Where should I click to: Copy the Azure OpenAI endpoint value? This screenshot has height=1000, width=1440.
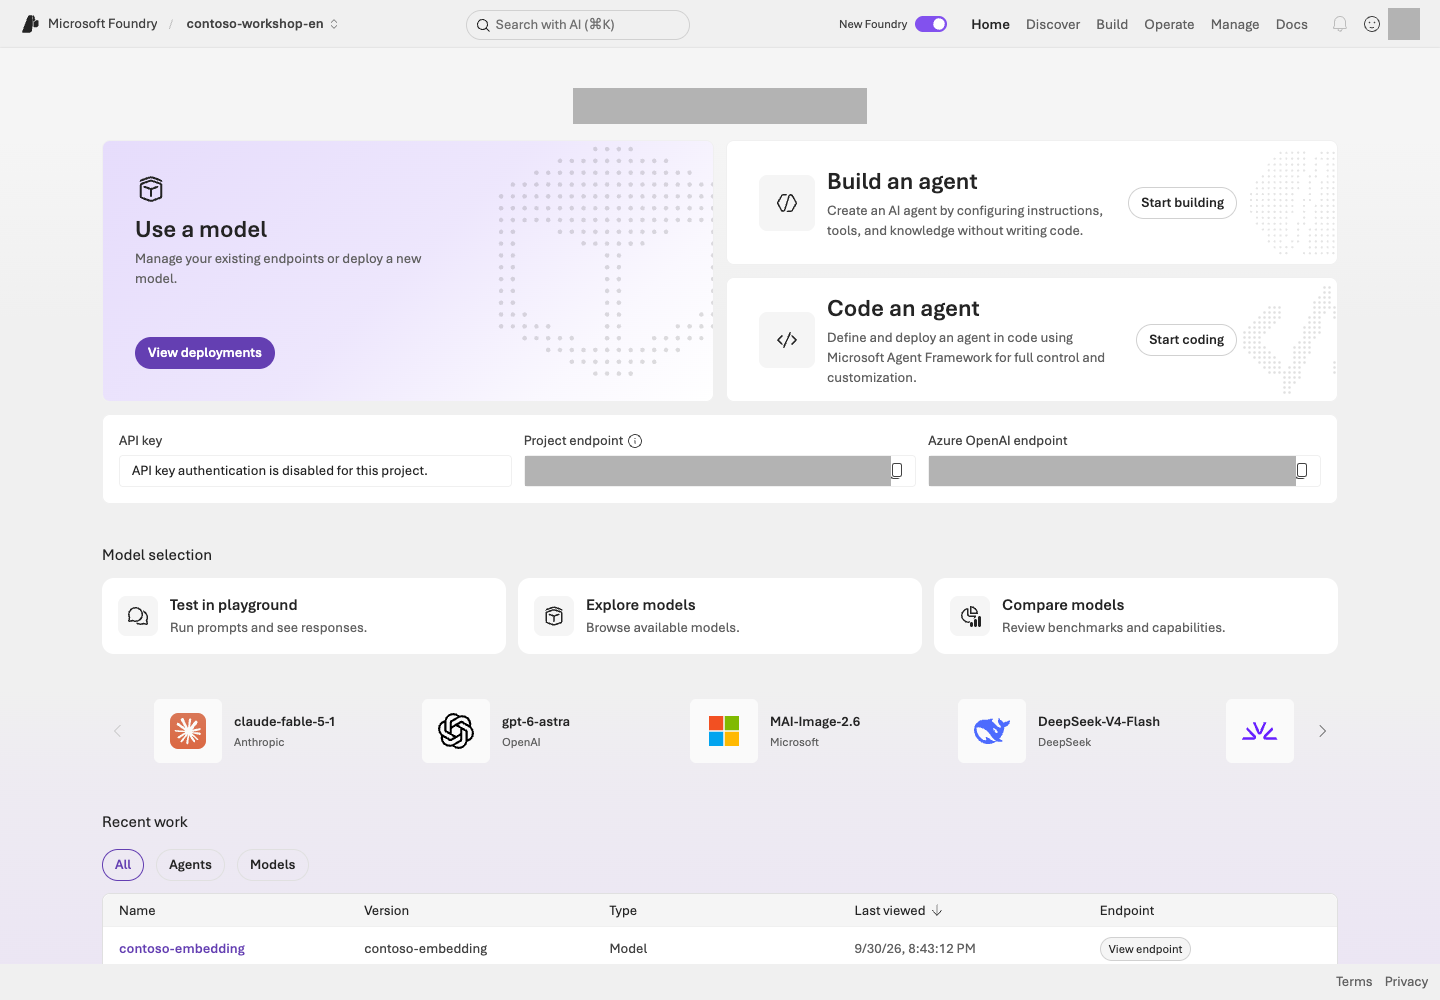tap(1302, 470)
